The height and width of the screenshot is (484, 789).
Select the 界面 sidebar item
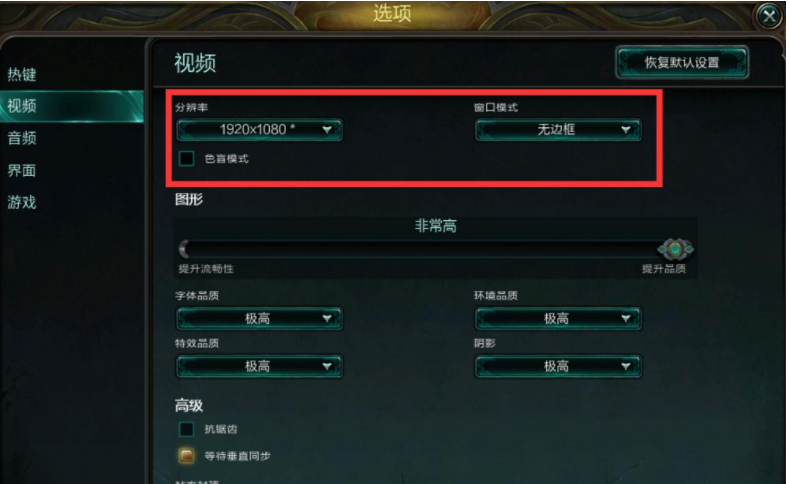point(22,170)
